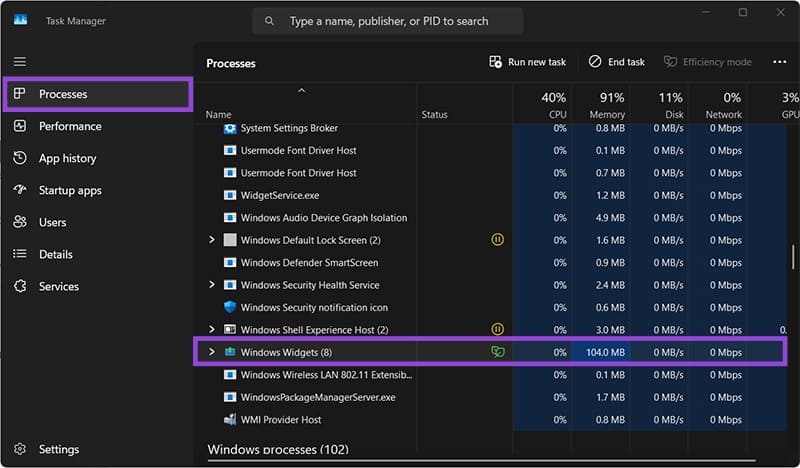The height and width of the screenshot is (468, 800).
Task: Select Windows Defender SmartScreen row
Action: coord(491,262)
